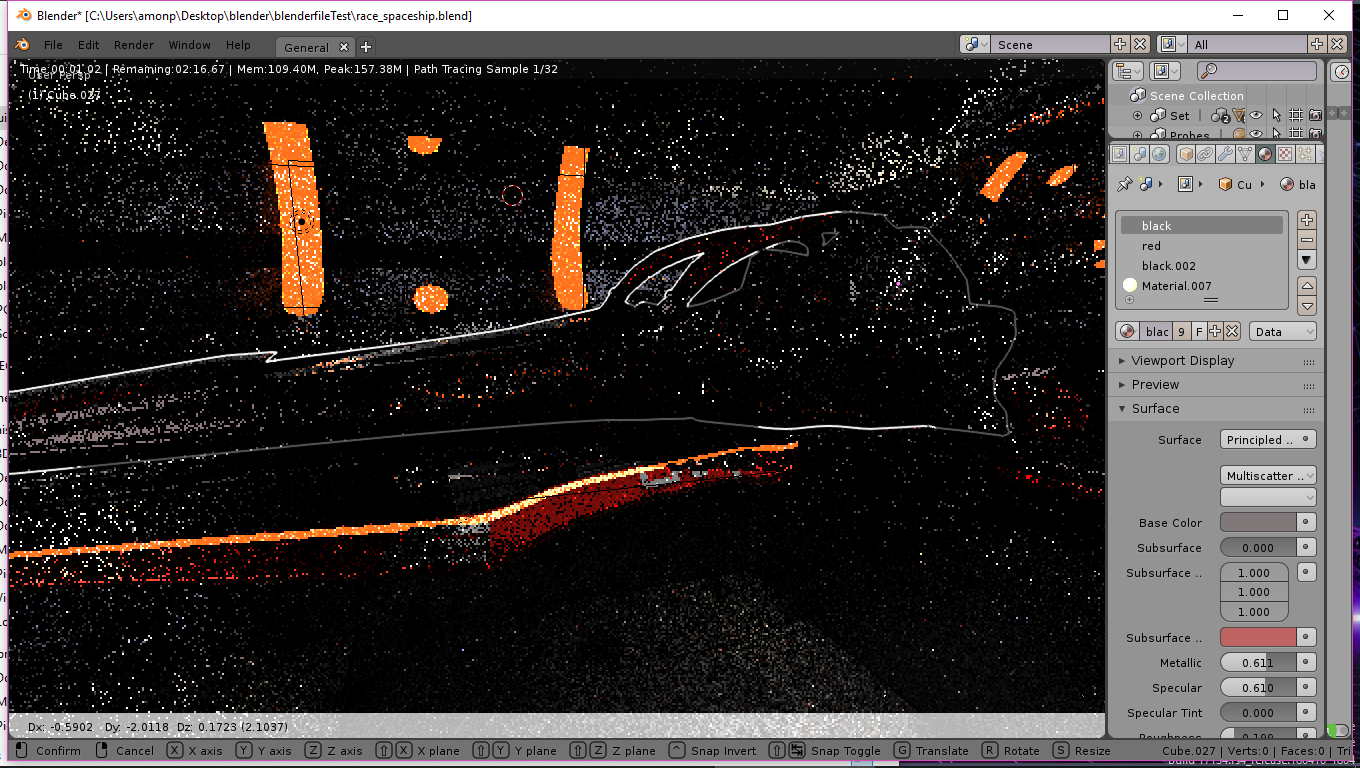Click the outliner search filter field

tap(1257, 71)
